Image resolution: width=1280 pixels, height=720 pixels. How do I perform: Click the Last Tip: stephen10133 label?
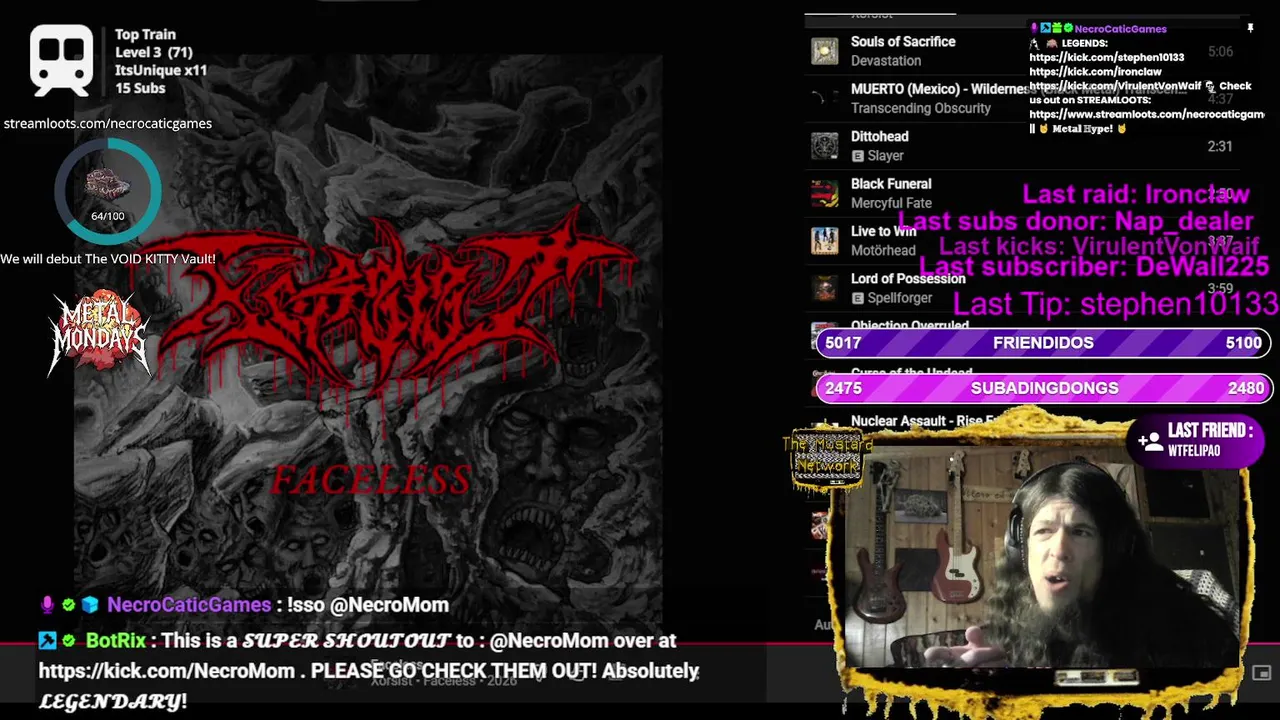1116,304
